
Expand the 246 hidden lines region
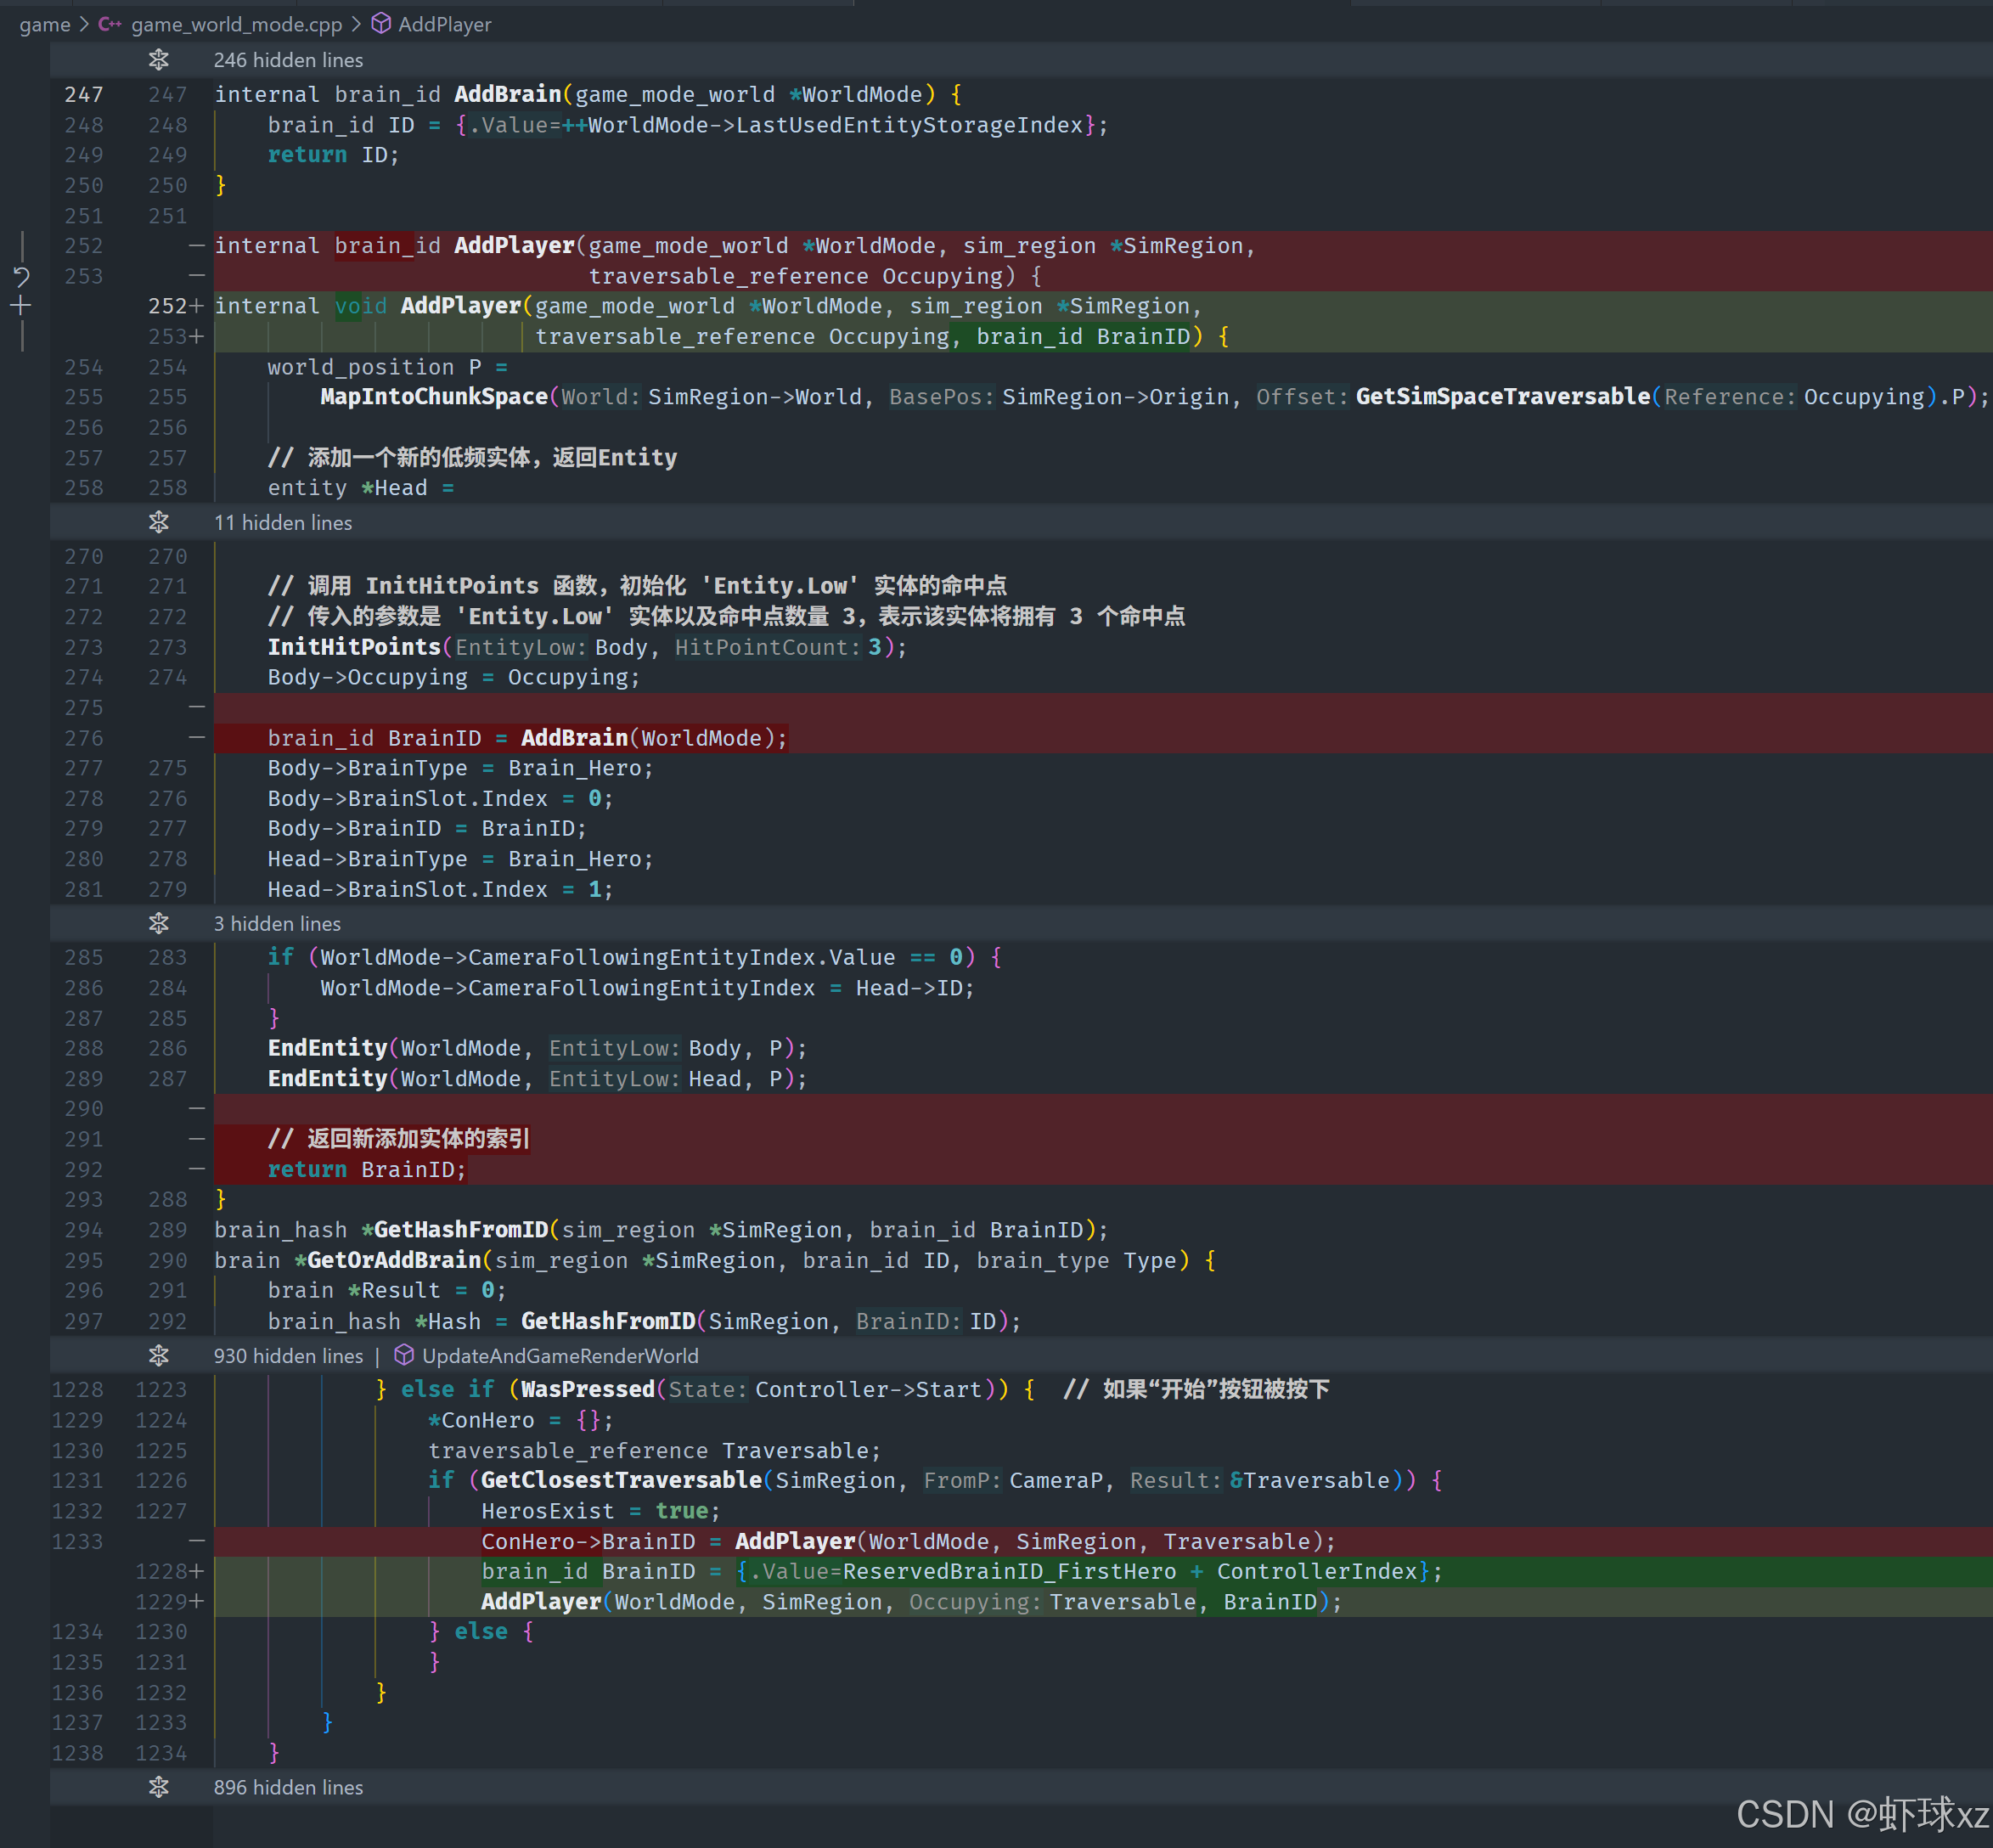click(288, 60)
